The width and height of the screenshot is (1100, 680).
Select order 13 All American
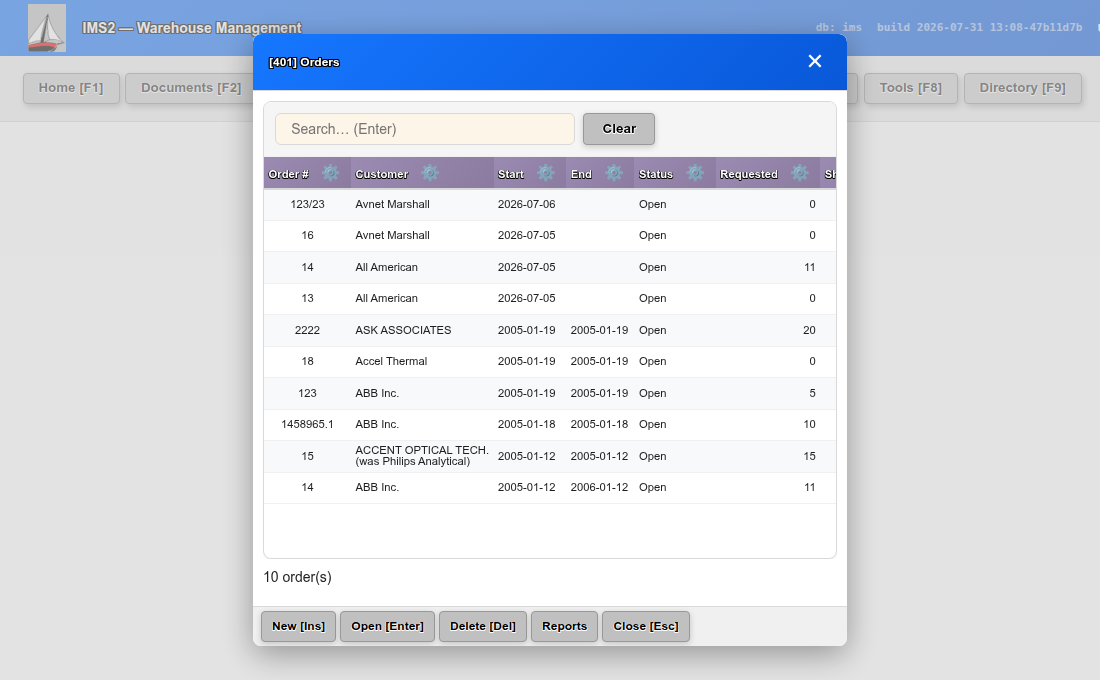click(550, 298)
